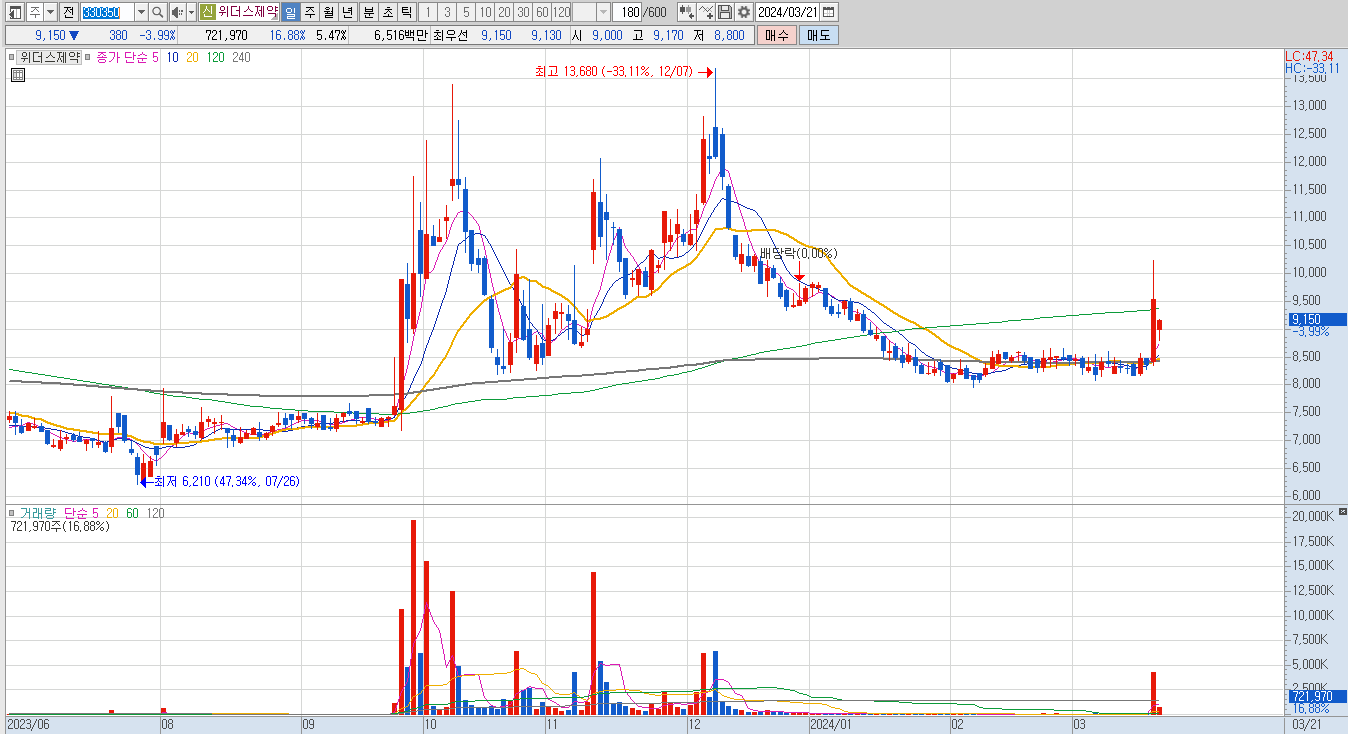Viewport: 1348px width, 734px height.
Task: Click the 위더스제약 chart legend label
Action: 50,58
